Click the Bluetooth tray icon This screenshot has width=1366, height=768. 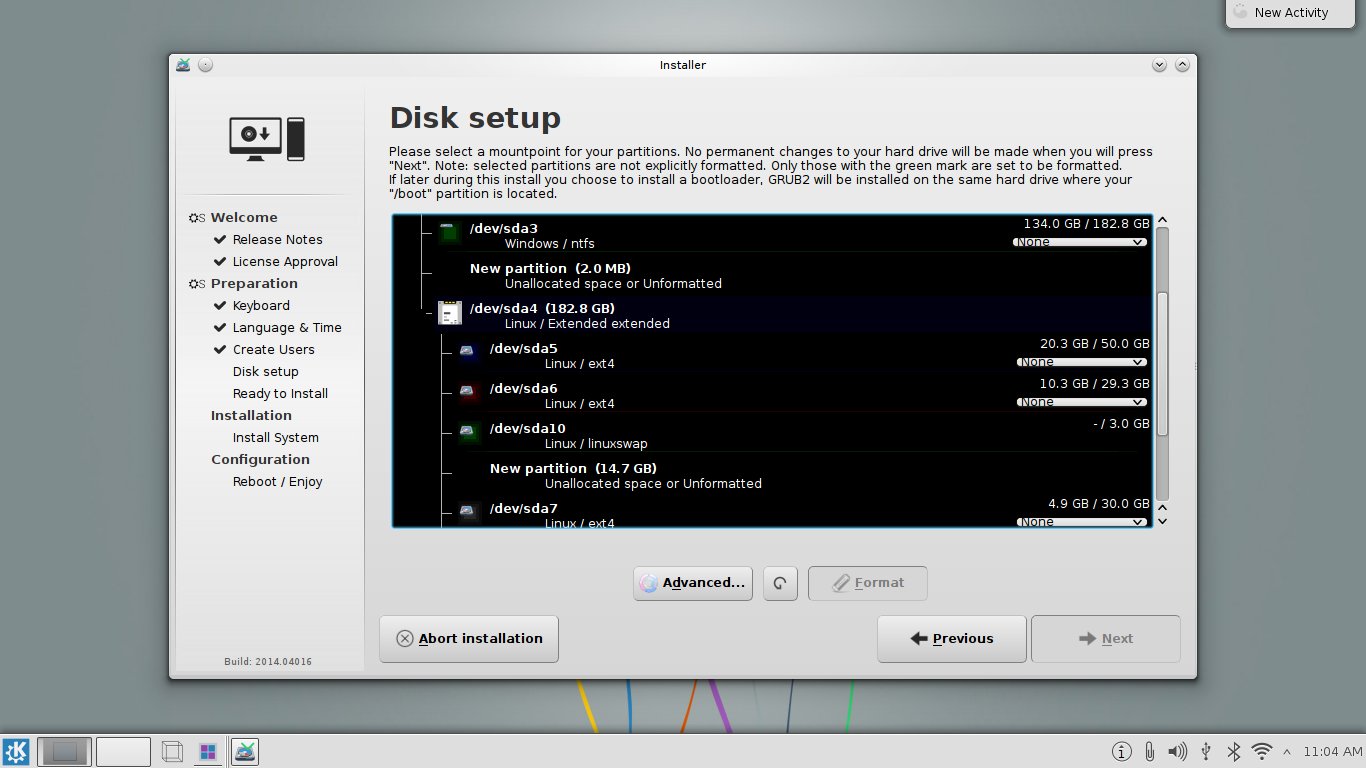[1234, 751]
